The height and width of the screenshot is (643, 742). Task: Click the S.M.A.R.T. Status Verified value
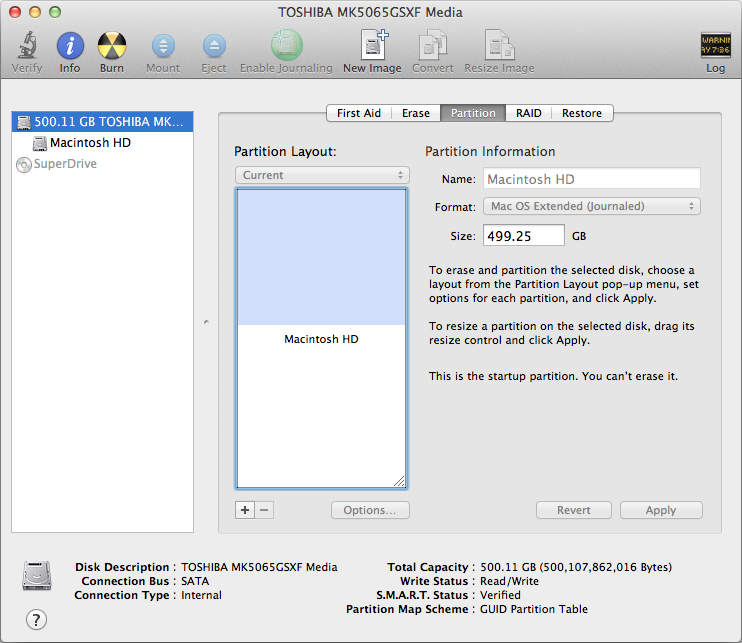coord(500,595)
